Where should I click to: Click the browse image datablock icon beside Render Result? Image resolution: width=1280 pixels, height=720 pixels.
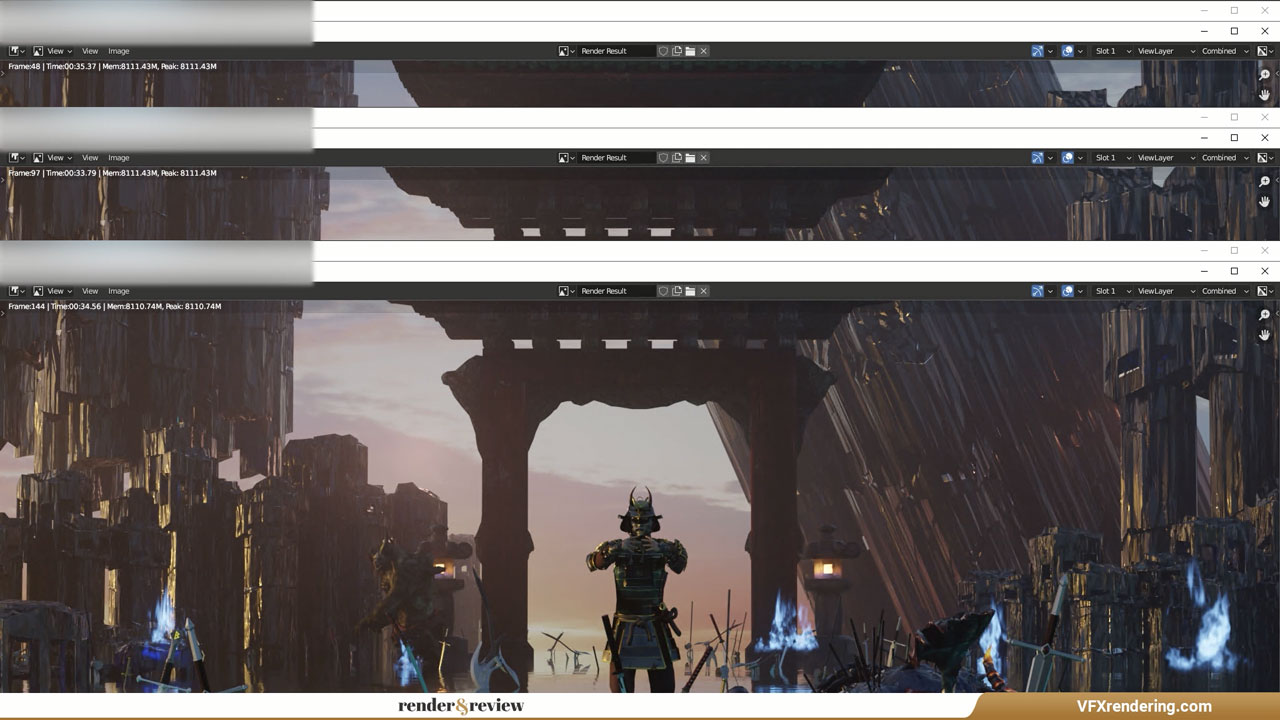(565, 291)
